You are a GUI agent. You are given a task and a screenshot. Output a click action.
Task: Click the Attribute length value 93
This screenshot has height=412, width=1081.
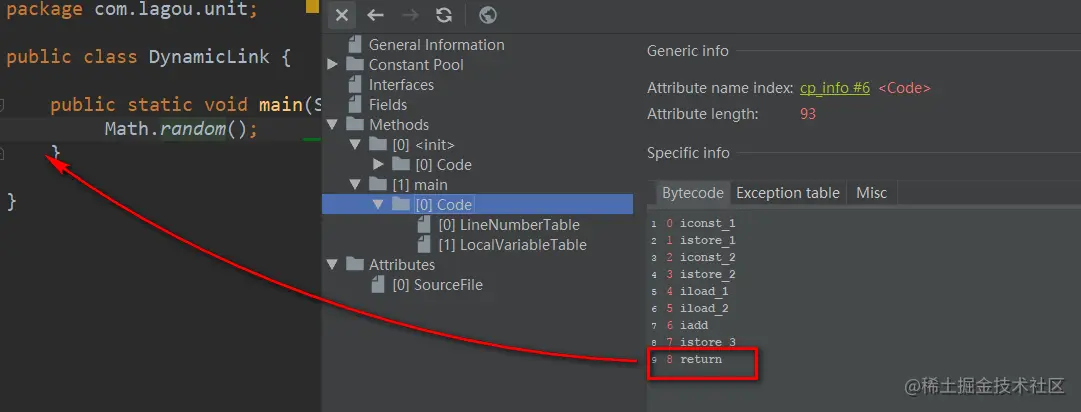(807, 114)
